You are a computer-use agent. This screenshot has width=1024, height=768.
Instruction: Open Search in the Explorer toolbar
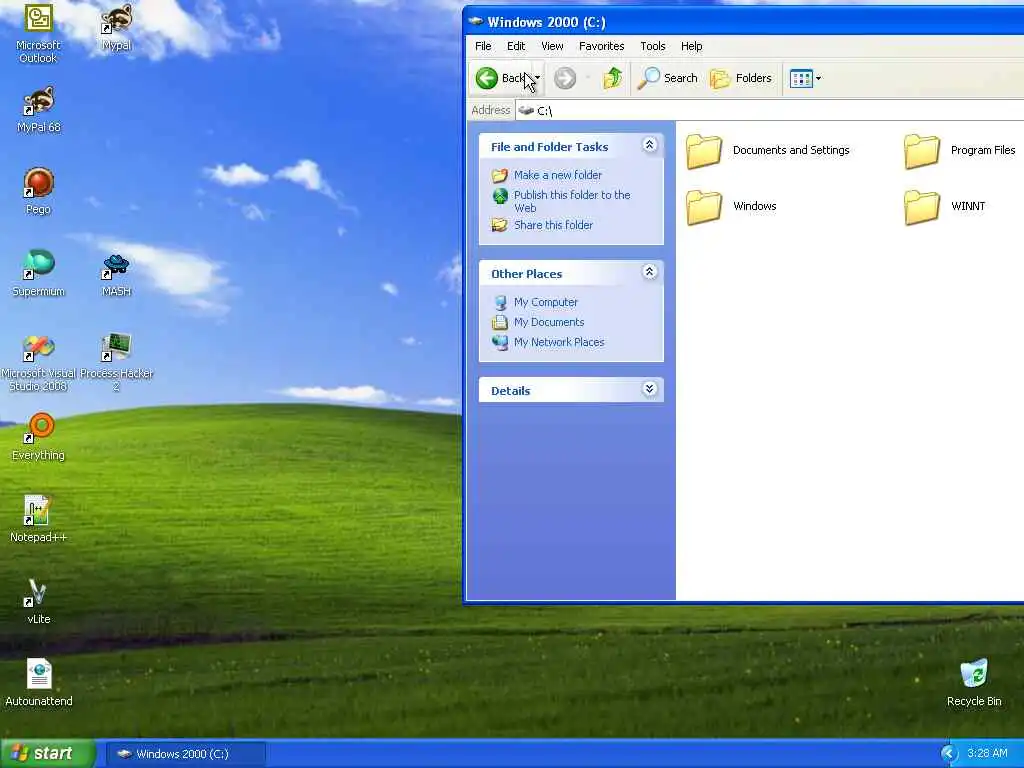click(x=667, y=78)
